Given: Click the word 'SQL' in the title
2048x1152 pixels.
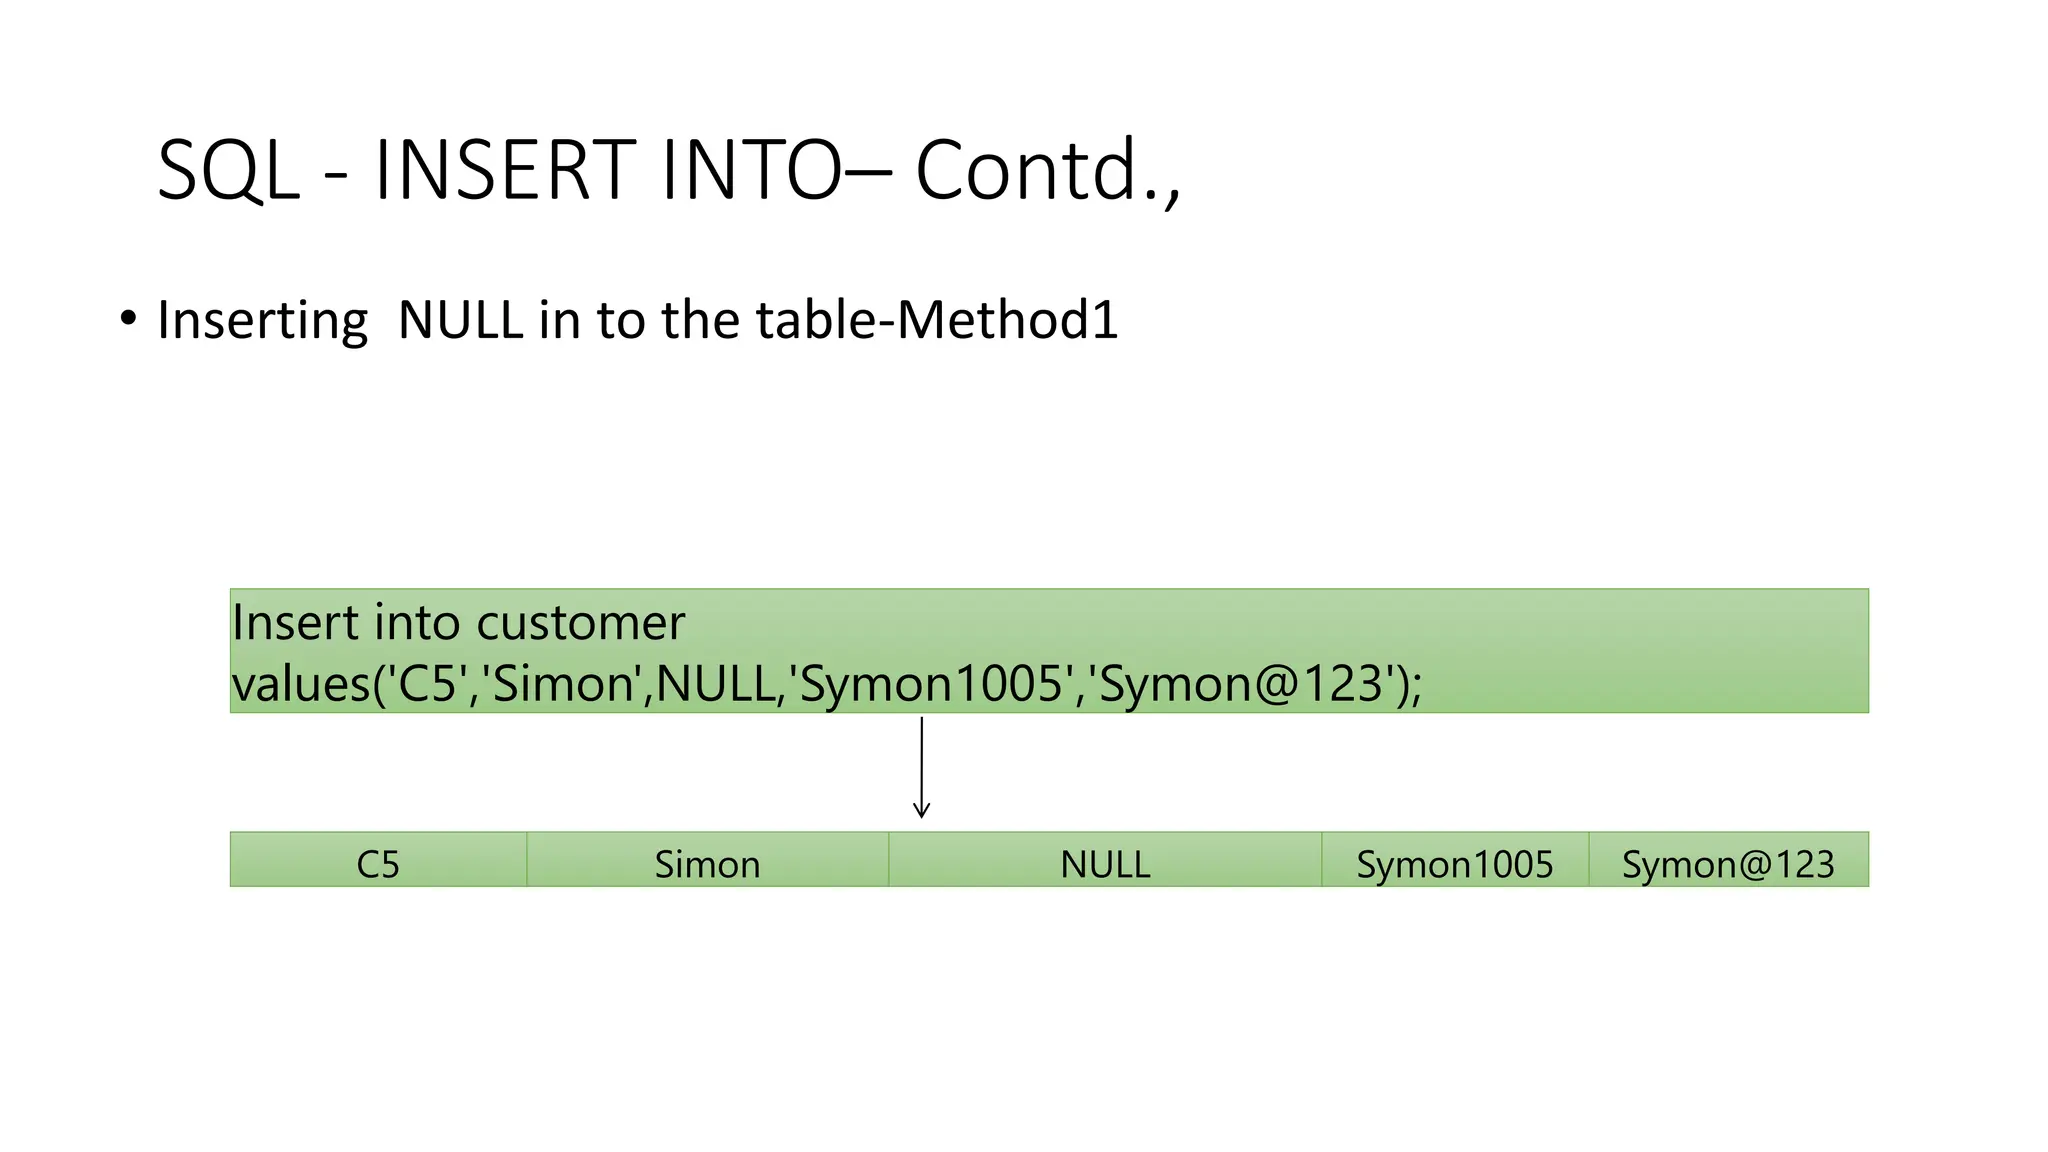Looking at the screenshot, I should [229, 172].
